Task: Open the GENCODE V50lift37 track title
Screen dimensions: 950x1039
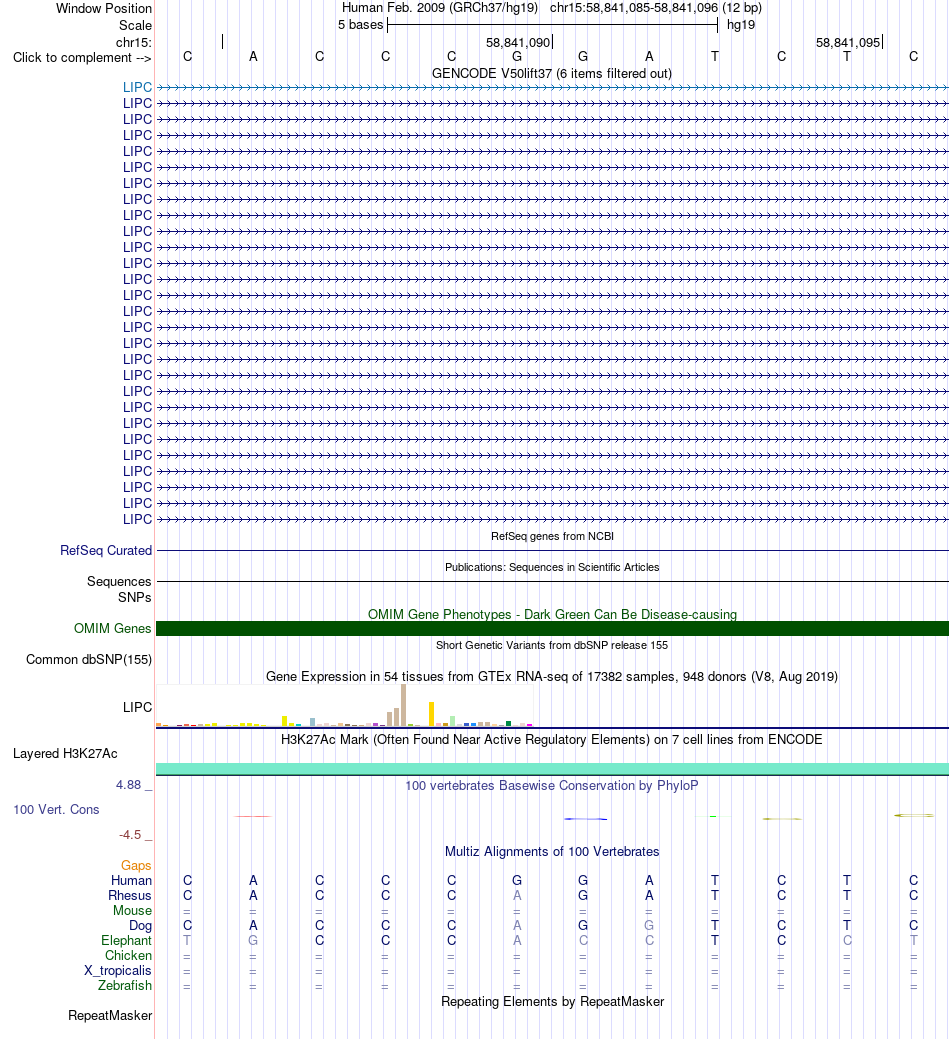Action: 551,74
